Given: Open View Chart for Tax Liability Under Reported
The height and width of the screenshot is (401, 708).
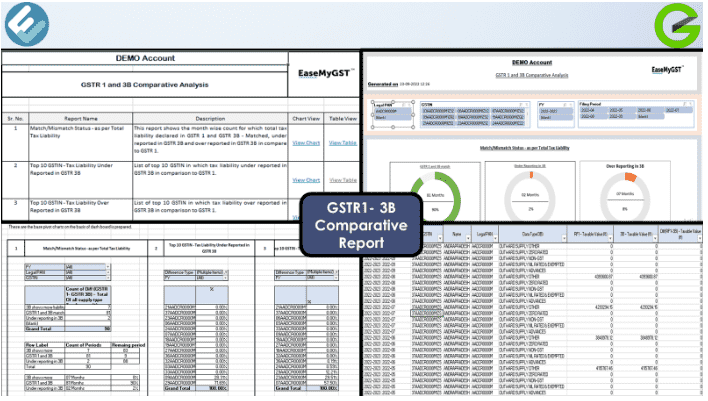Looking at the screenshot, I should coord(305,179).
